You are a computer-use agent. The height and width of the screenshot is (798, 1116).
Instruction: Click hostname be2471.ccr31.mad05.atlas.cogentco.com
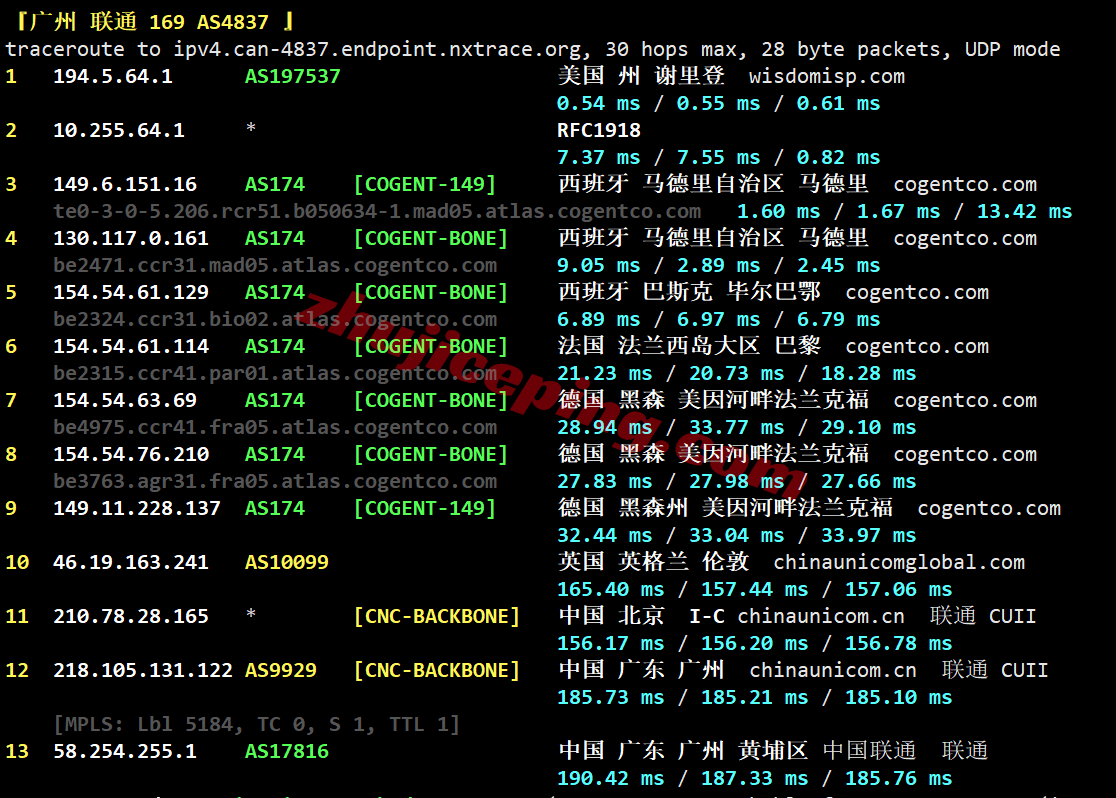(x=275, y=266)
